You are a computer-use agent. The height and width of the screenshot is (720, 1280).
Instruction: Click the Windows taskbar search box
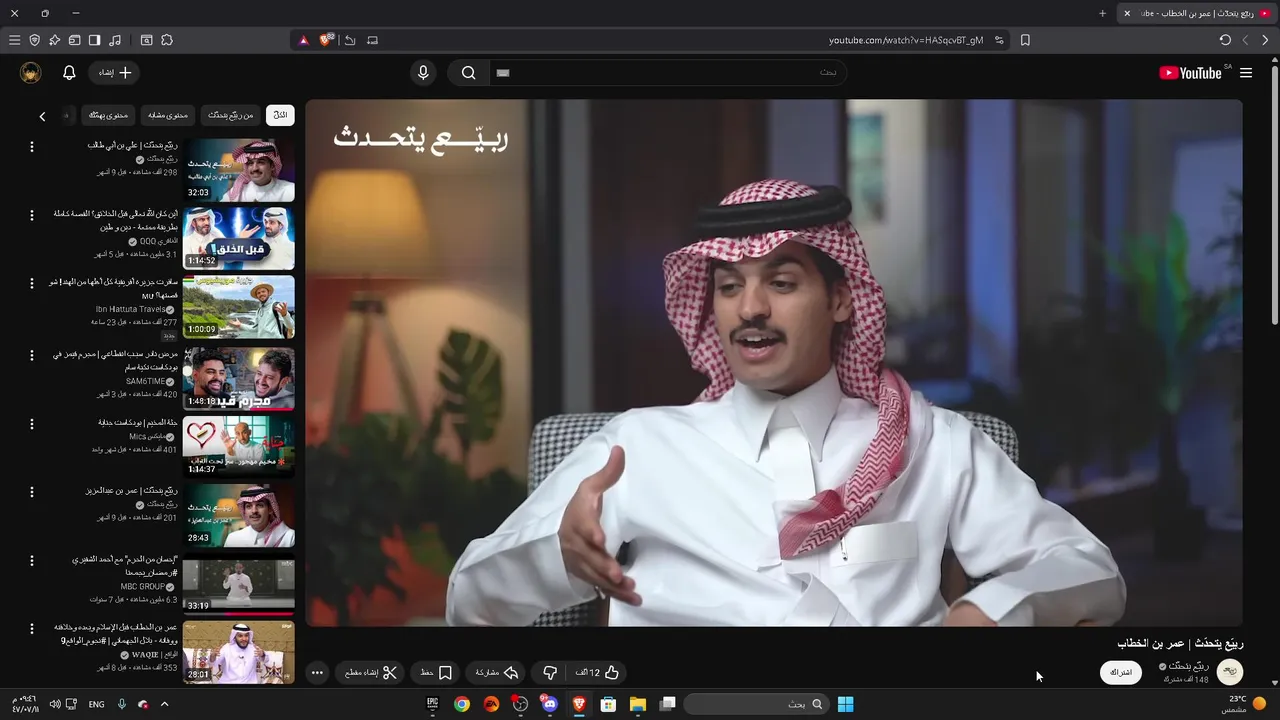(x=757, y=704)
